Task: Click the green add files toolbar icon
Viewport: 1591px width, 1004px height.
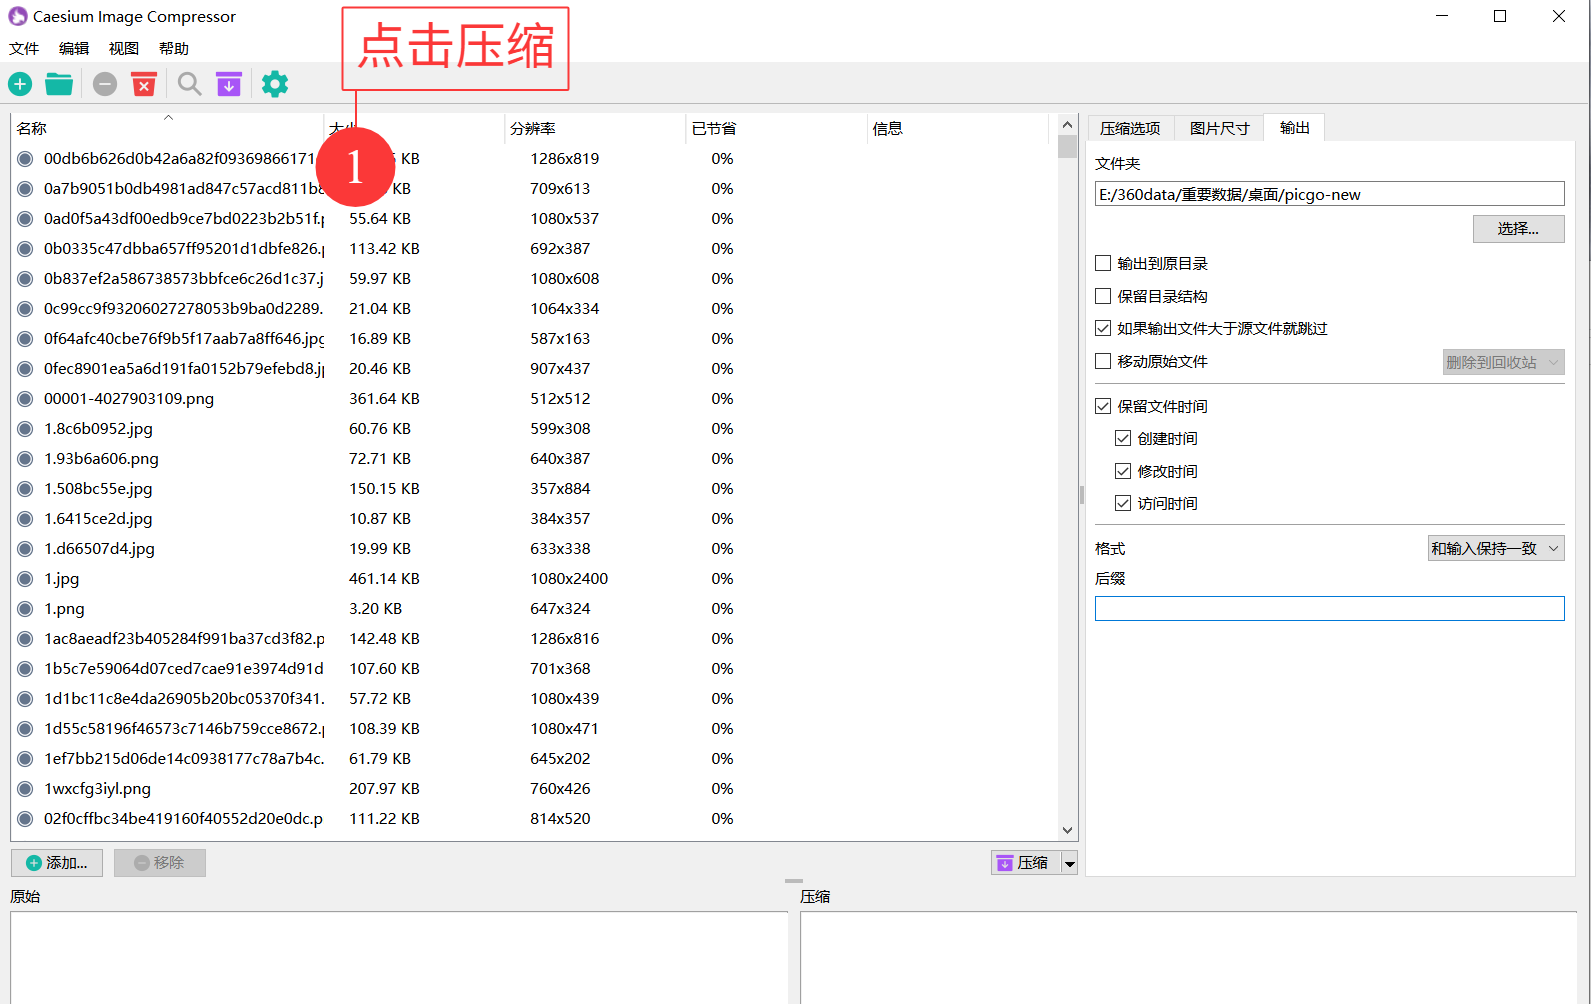Action: [20, 85]
